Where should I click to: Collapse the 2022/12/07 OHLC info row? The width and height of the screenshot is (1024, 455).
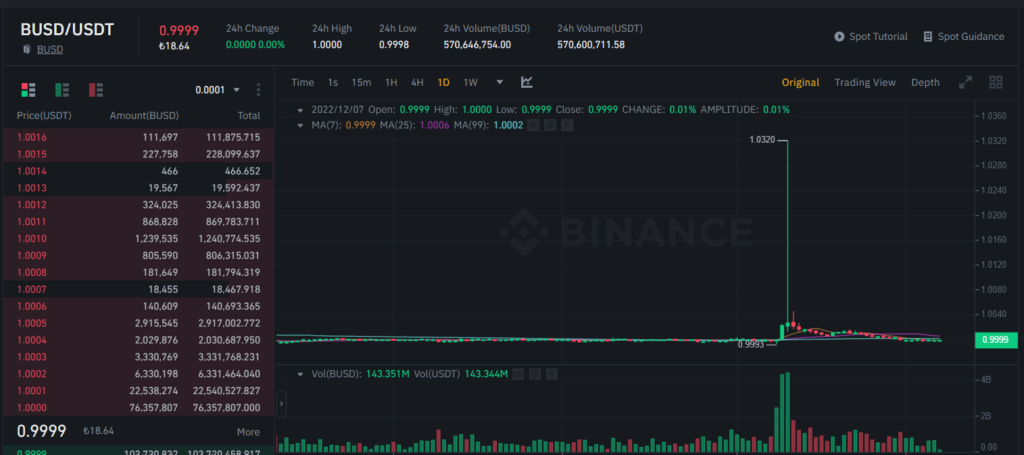[300, 110]
